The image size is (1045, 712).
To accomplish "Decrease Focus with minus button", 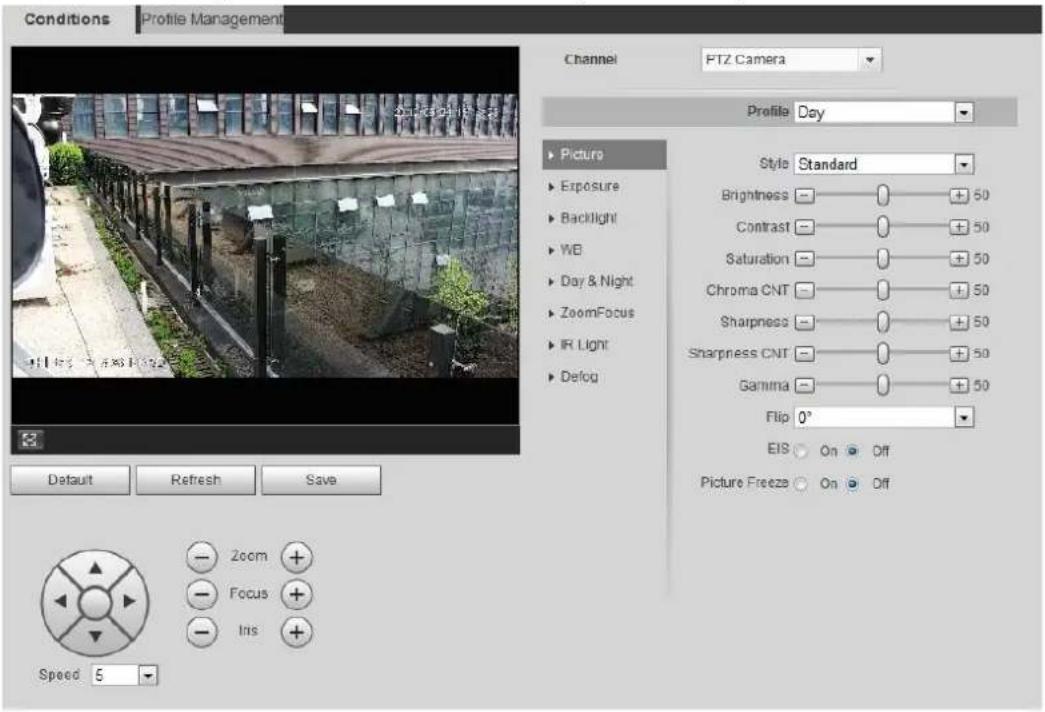I will 201,594.
